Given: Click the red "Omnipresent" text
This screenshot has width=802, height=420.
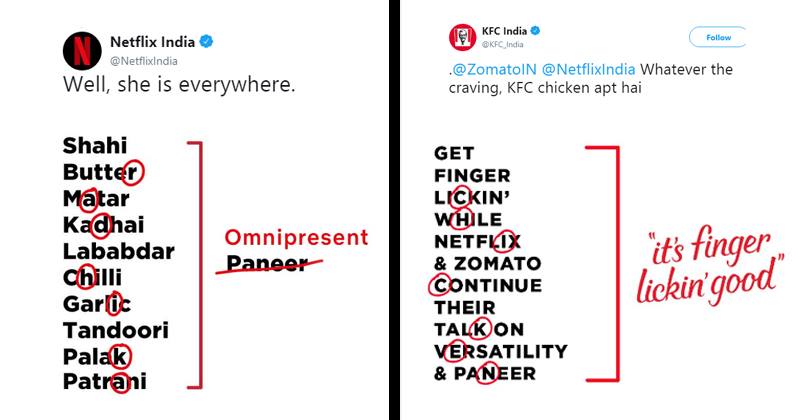Looking at the screenshot, I should [x=296, y=237].
